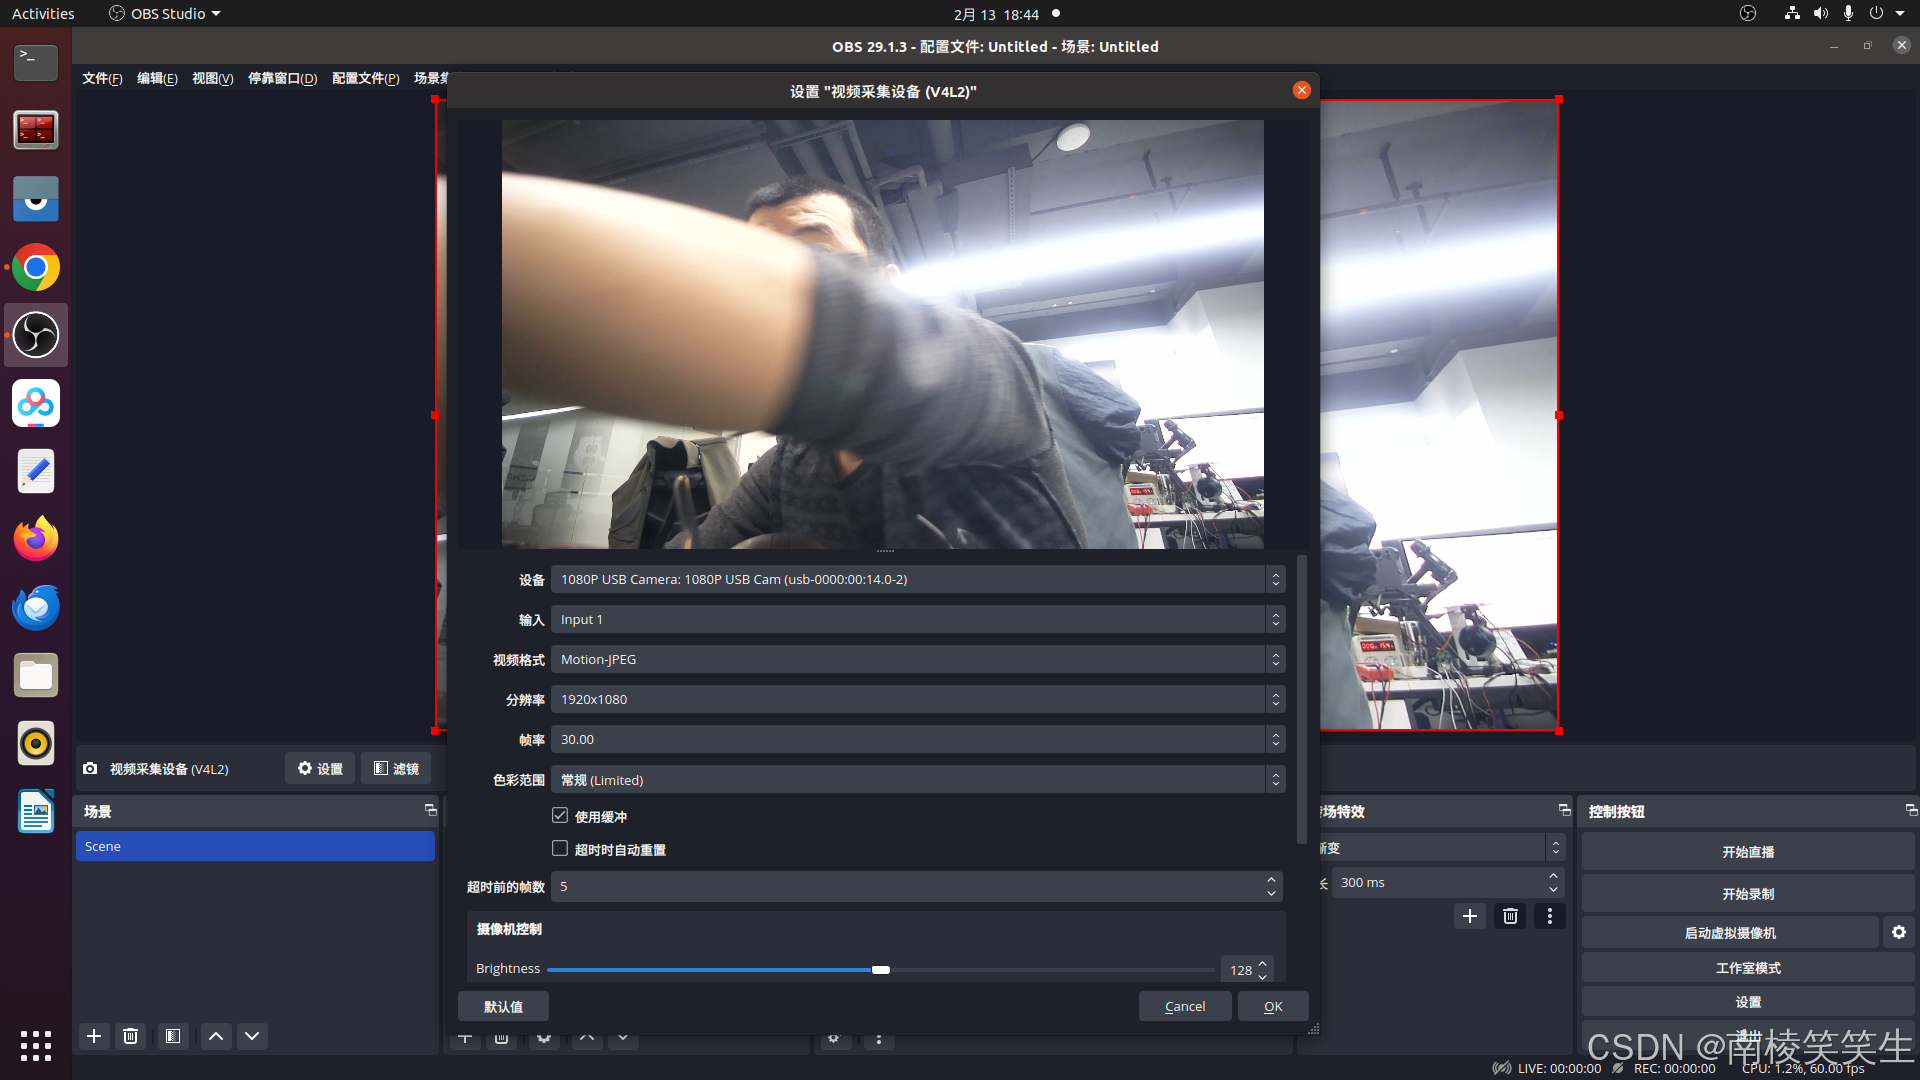Open the 视频格式 Motion-JPEG dropdown
Screen dimensions: 1920x1080
click(x=916, y=659)
